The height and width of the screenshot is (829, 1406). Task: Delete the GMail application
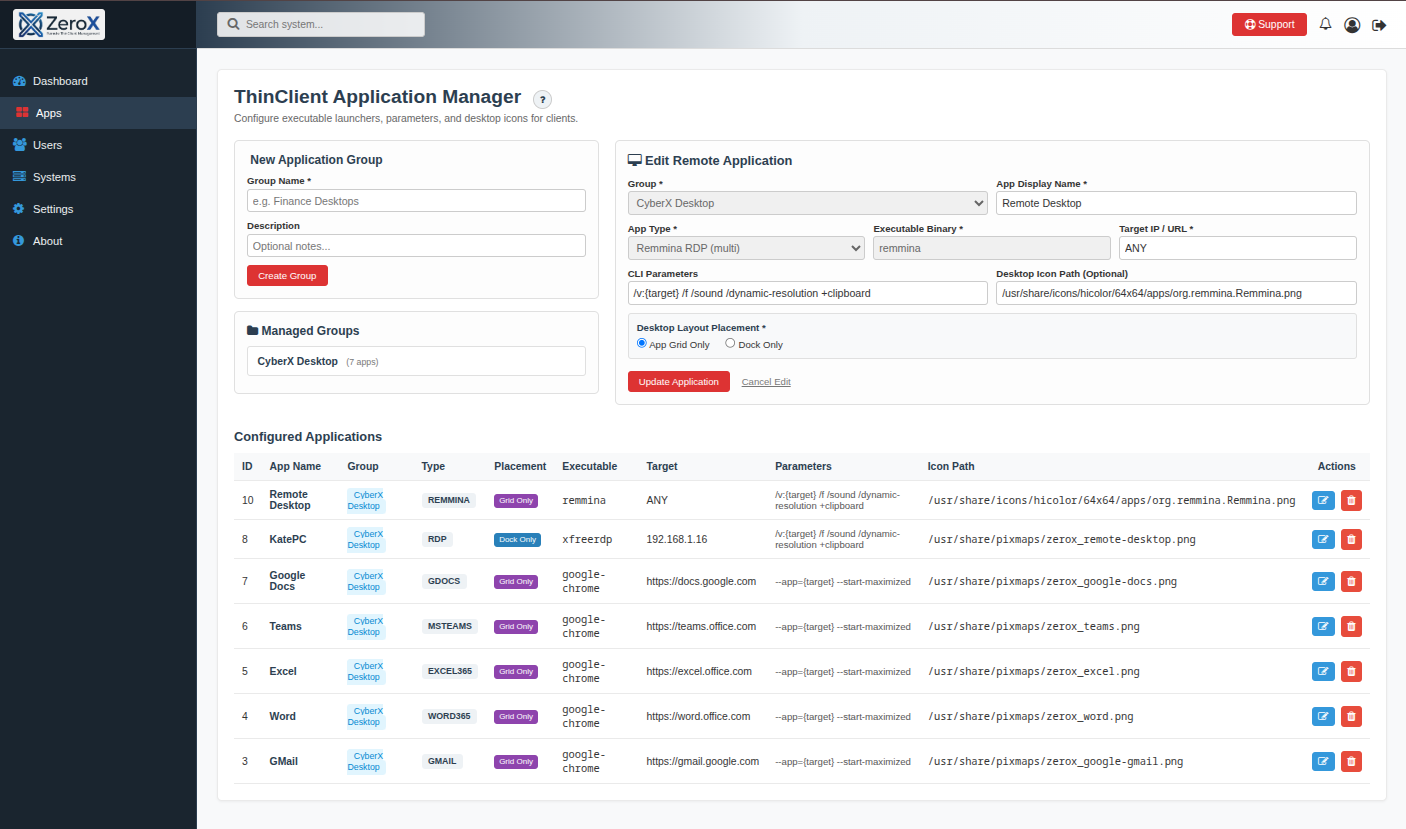click(x=1351, y=761)
